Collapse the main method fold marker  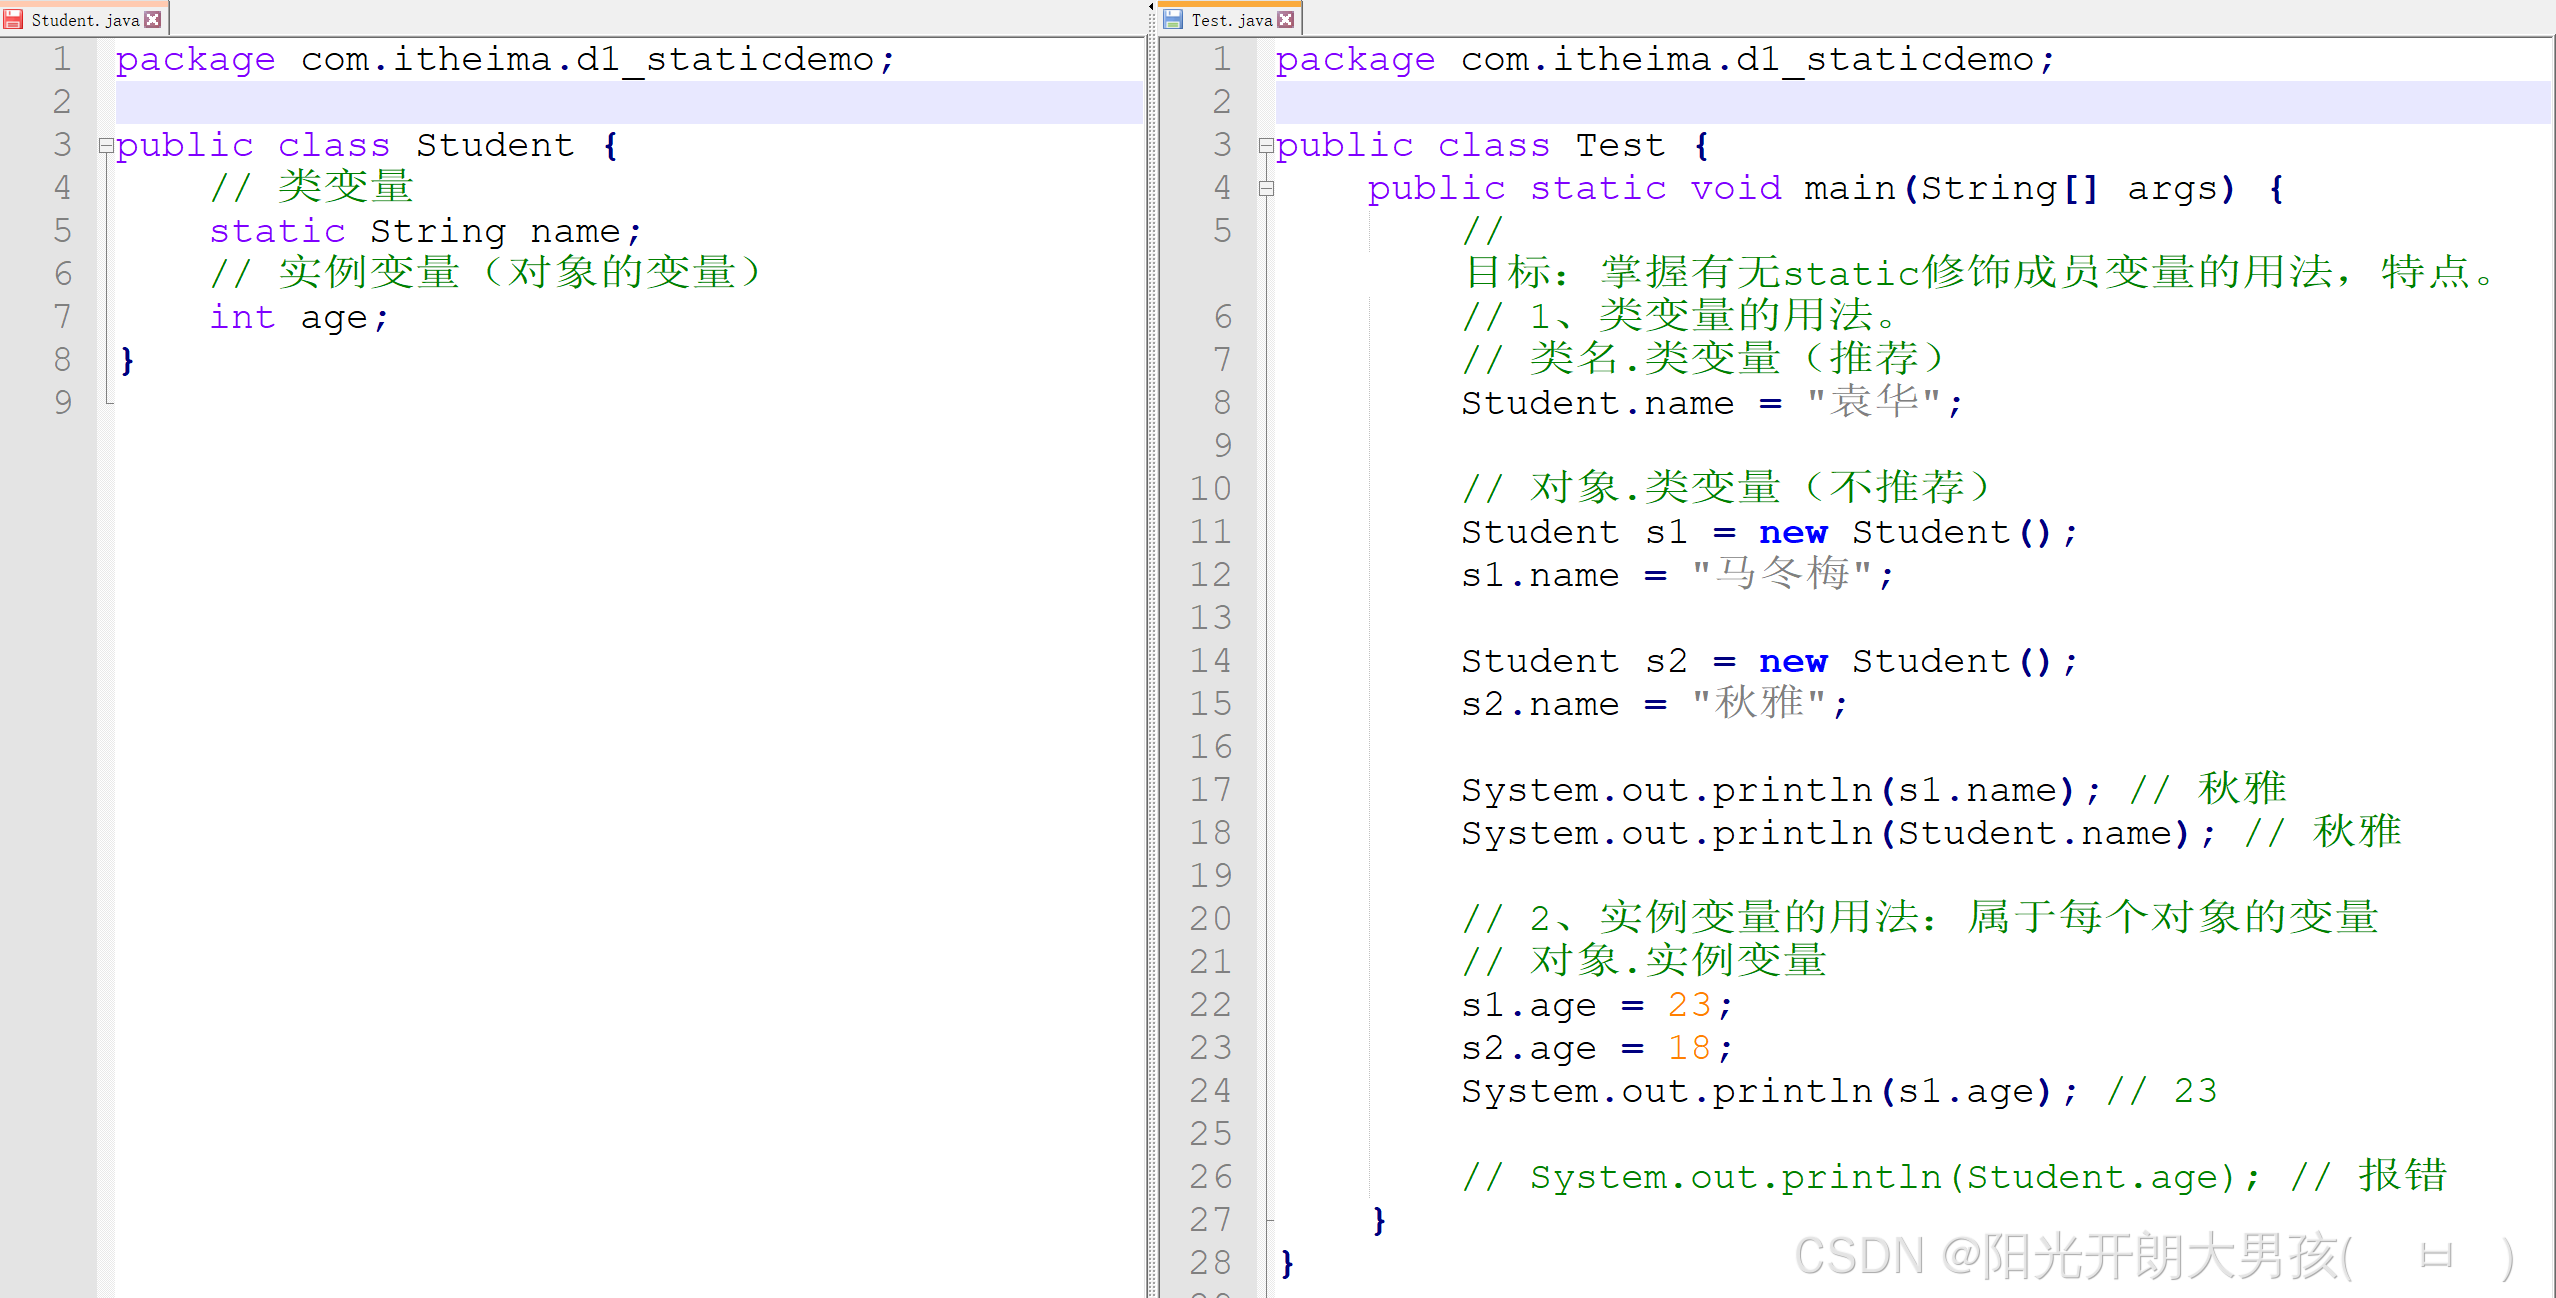pos(1266,189)
